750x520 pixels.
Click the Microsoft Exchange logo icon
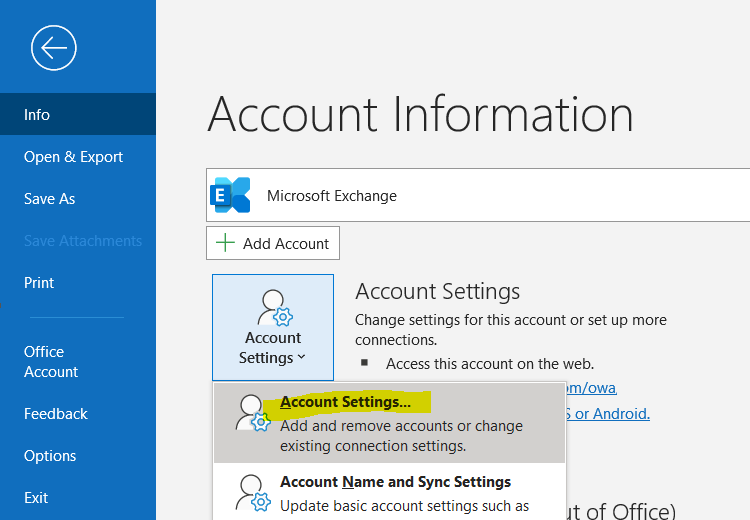click(x=230, y=195)
